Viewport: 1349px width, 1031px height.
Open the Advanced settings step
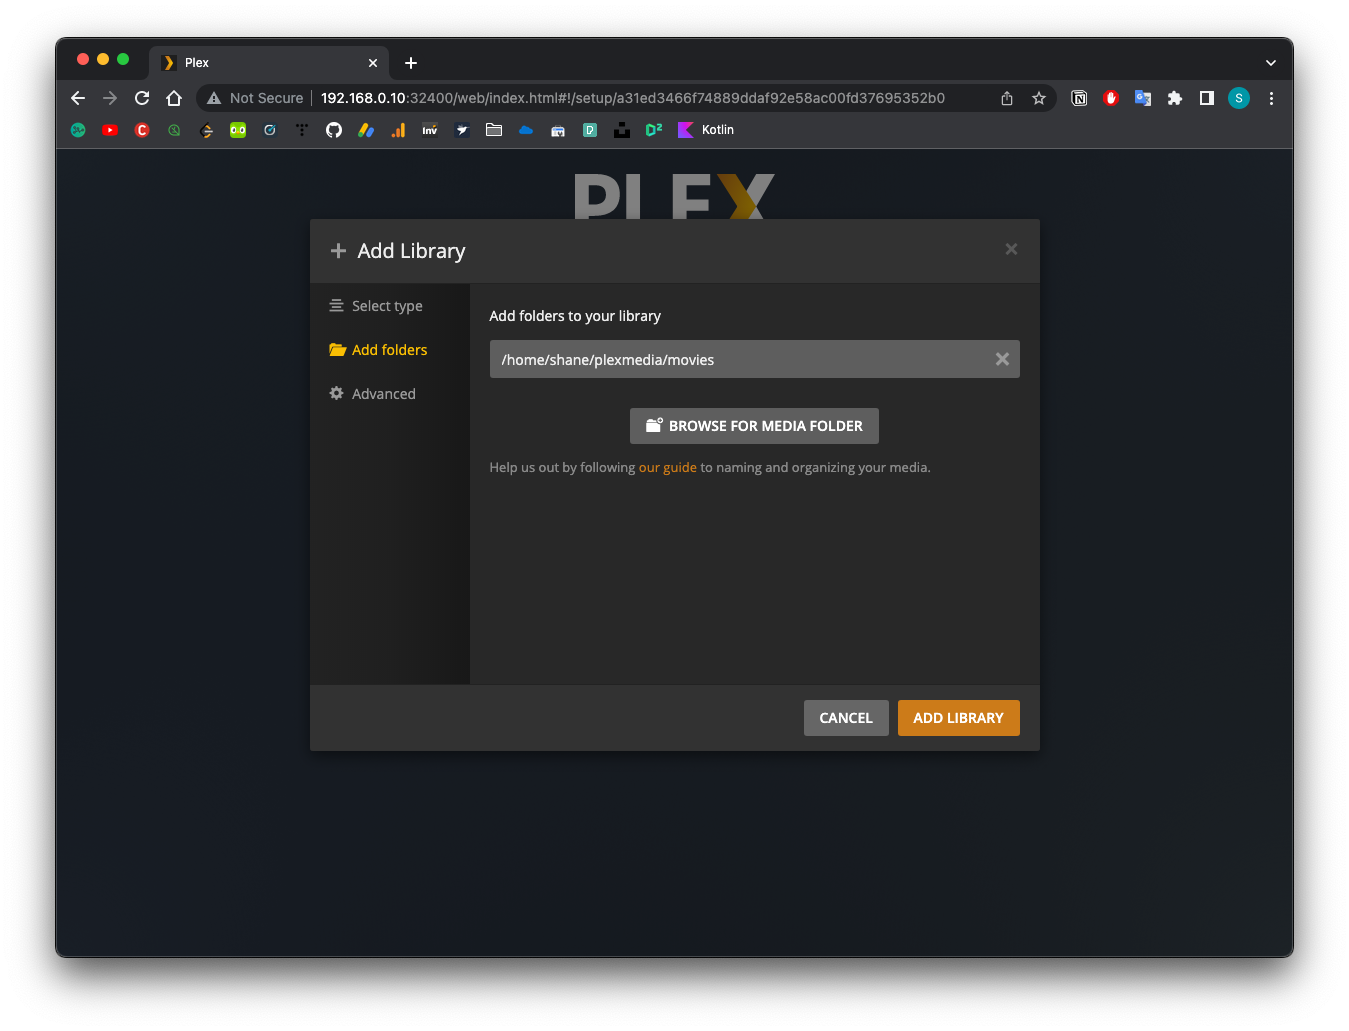pos(372,394)
